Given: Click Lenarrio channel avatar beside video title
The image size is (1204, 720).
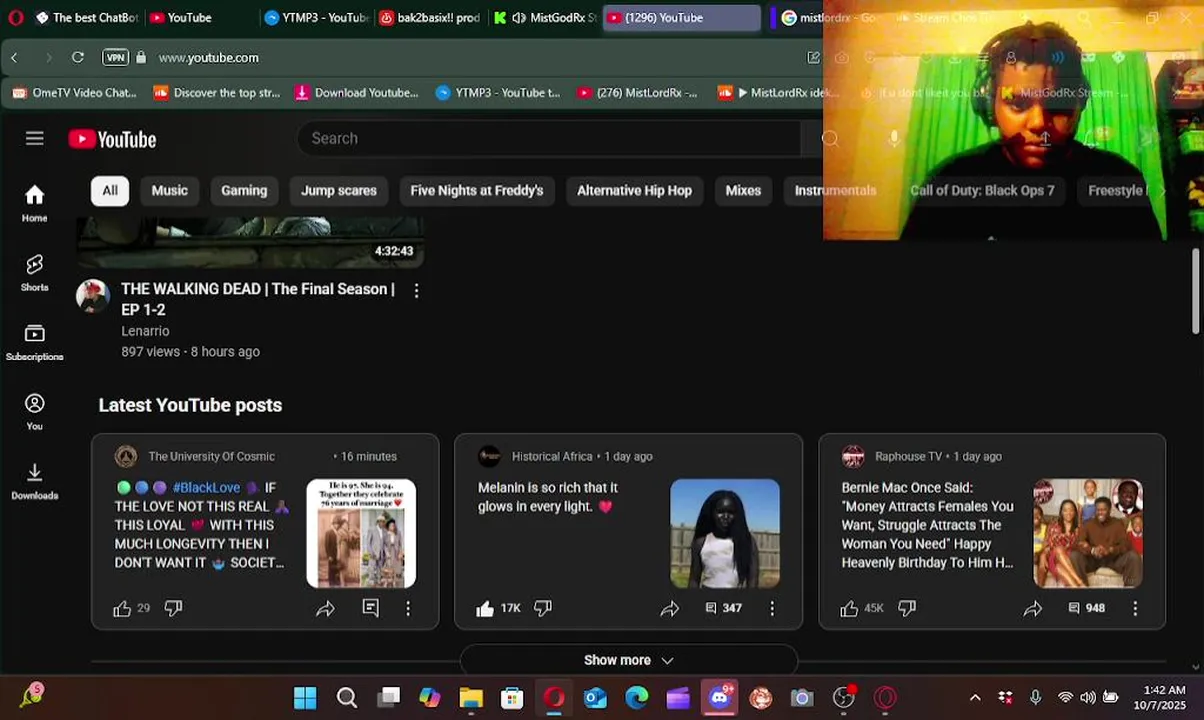Looking at the screenshot, I should coord(92,296).
